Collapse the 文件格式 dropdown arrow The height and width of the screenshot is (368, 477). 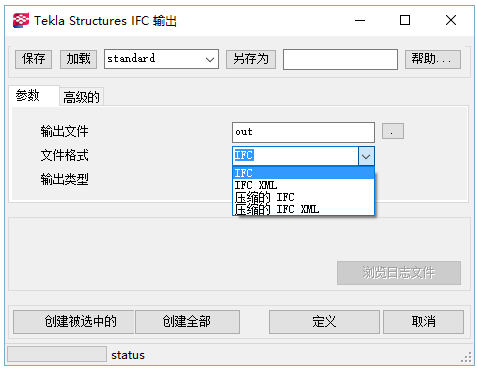coord(366,156)
